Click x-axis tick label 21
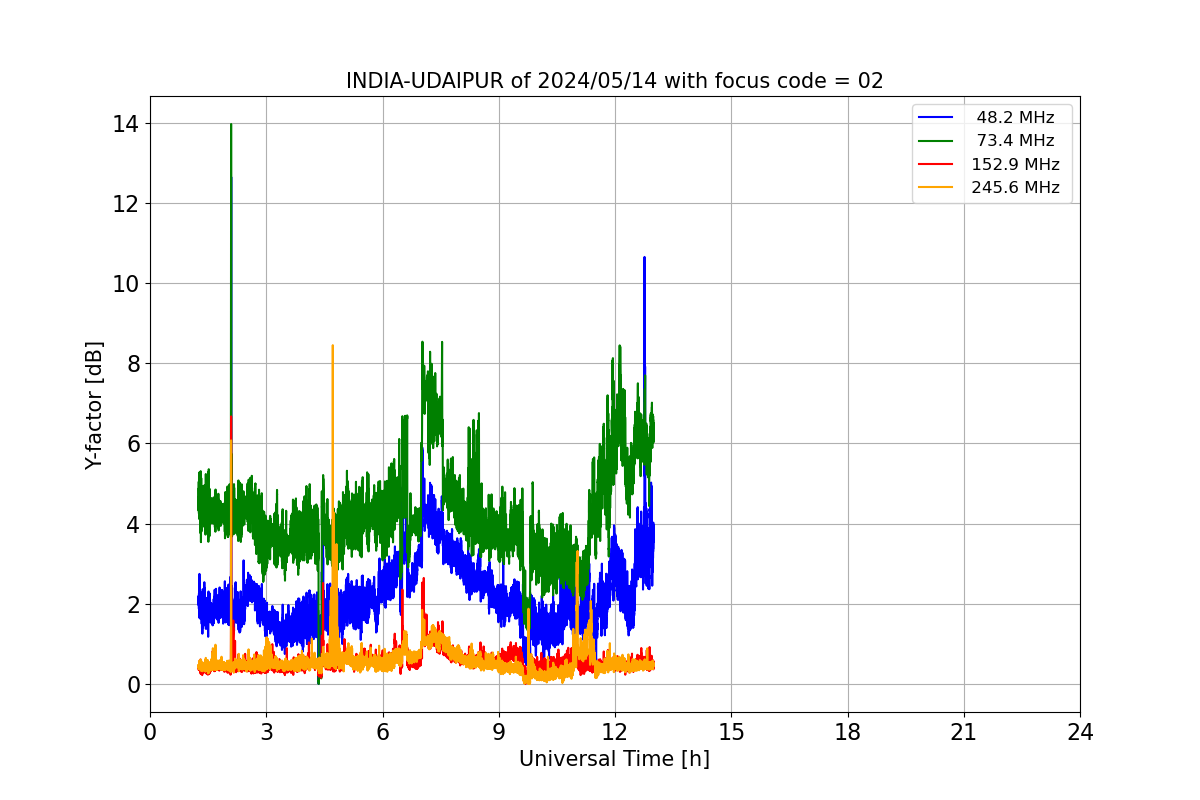1200x800 pixels. click(x=963, y=732)
